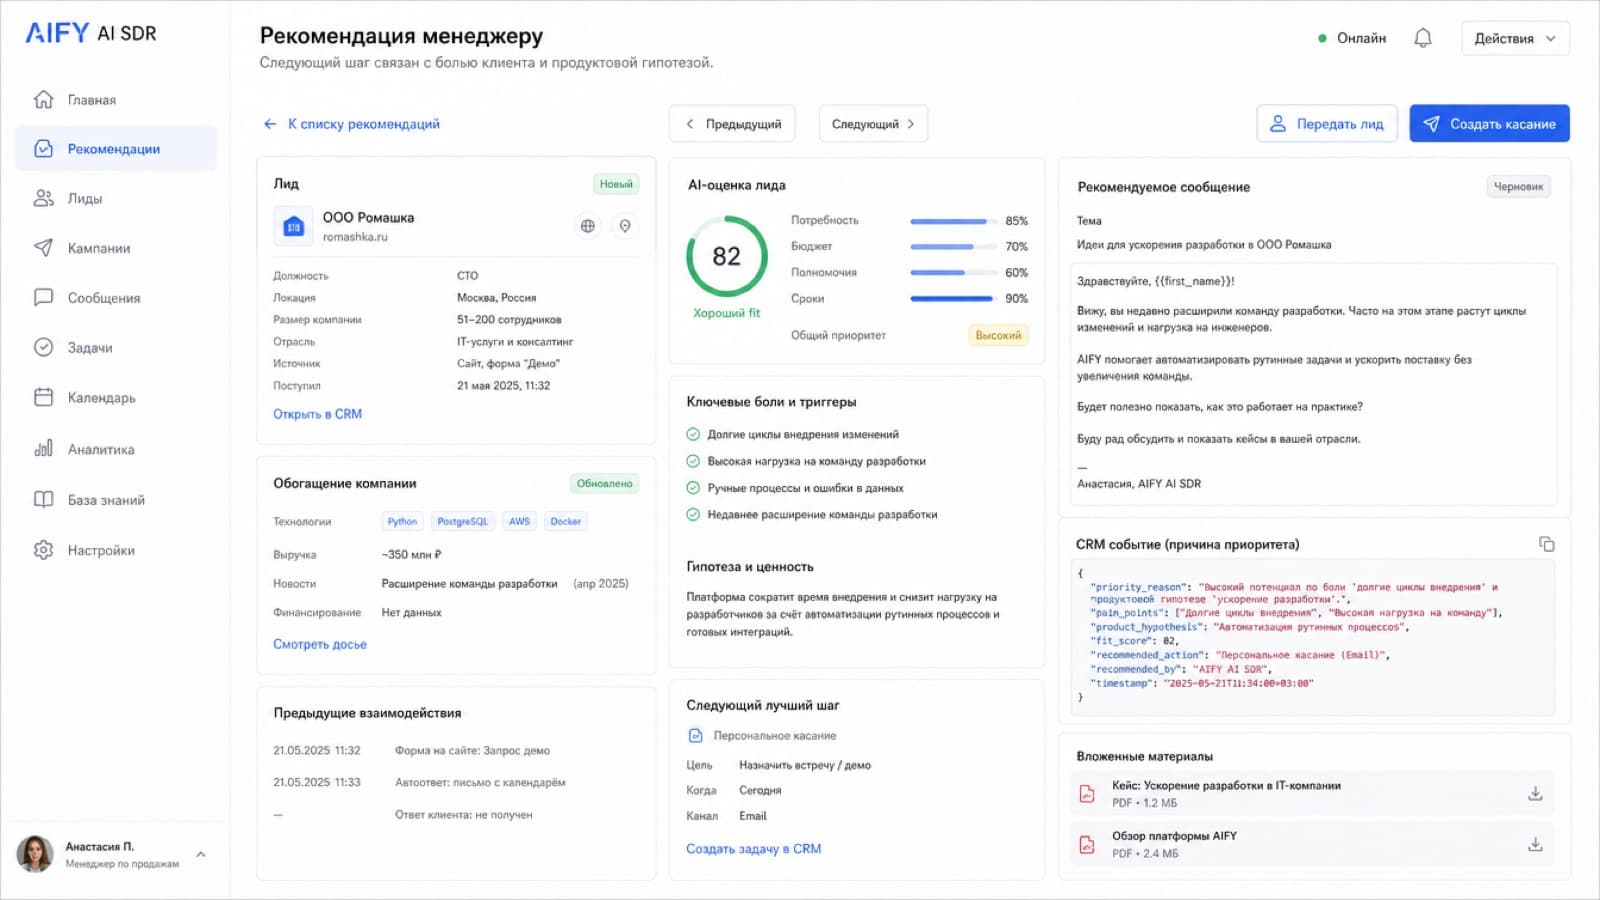Follow the Открыть в CRM link

318,414
